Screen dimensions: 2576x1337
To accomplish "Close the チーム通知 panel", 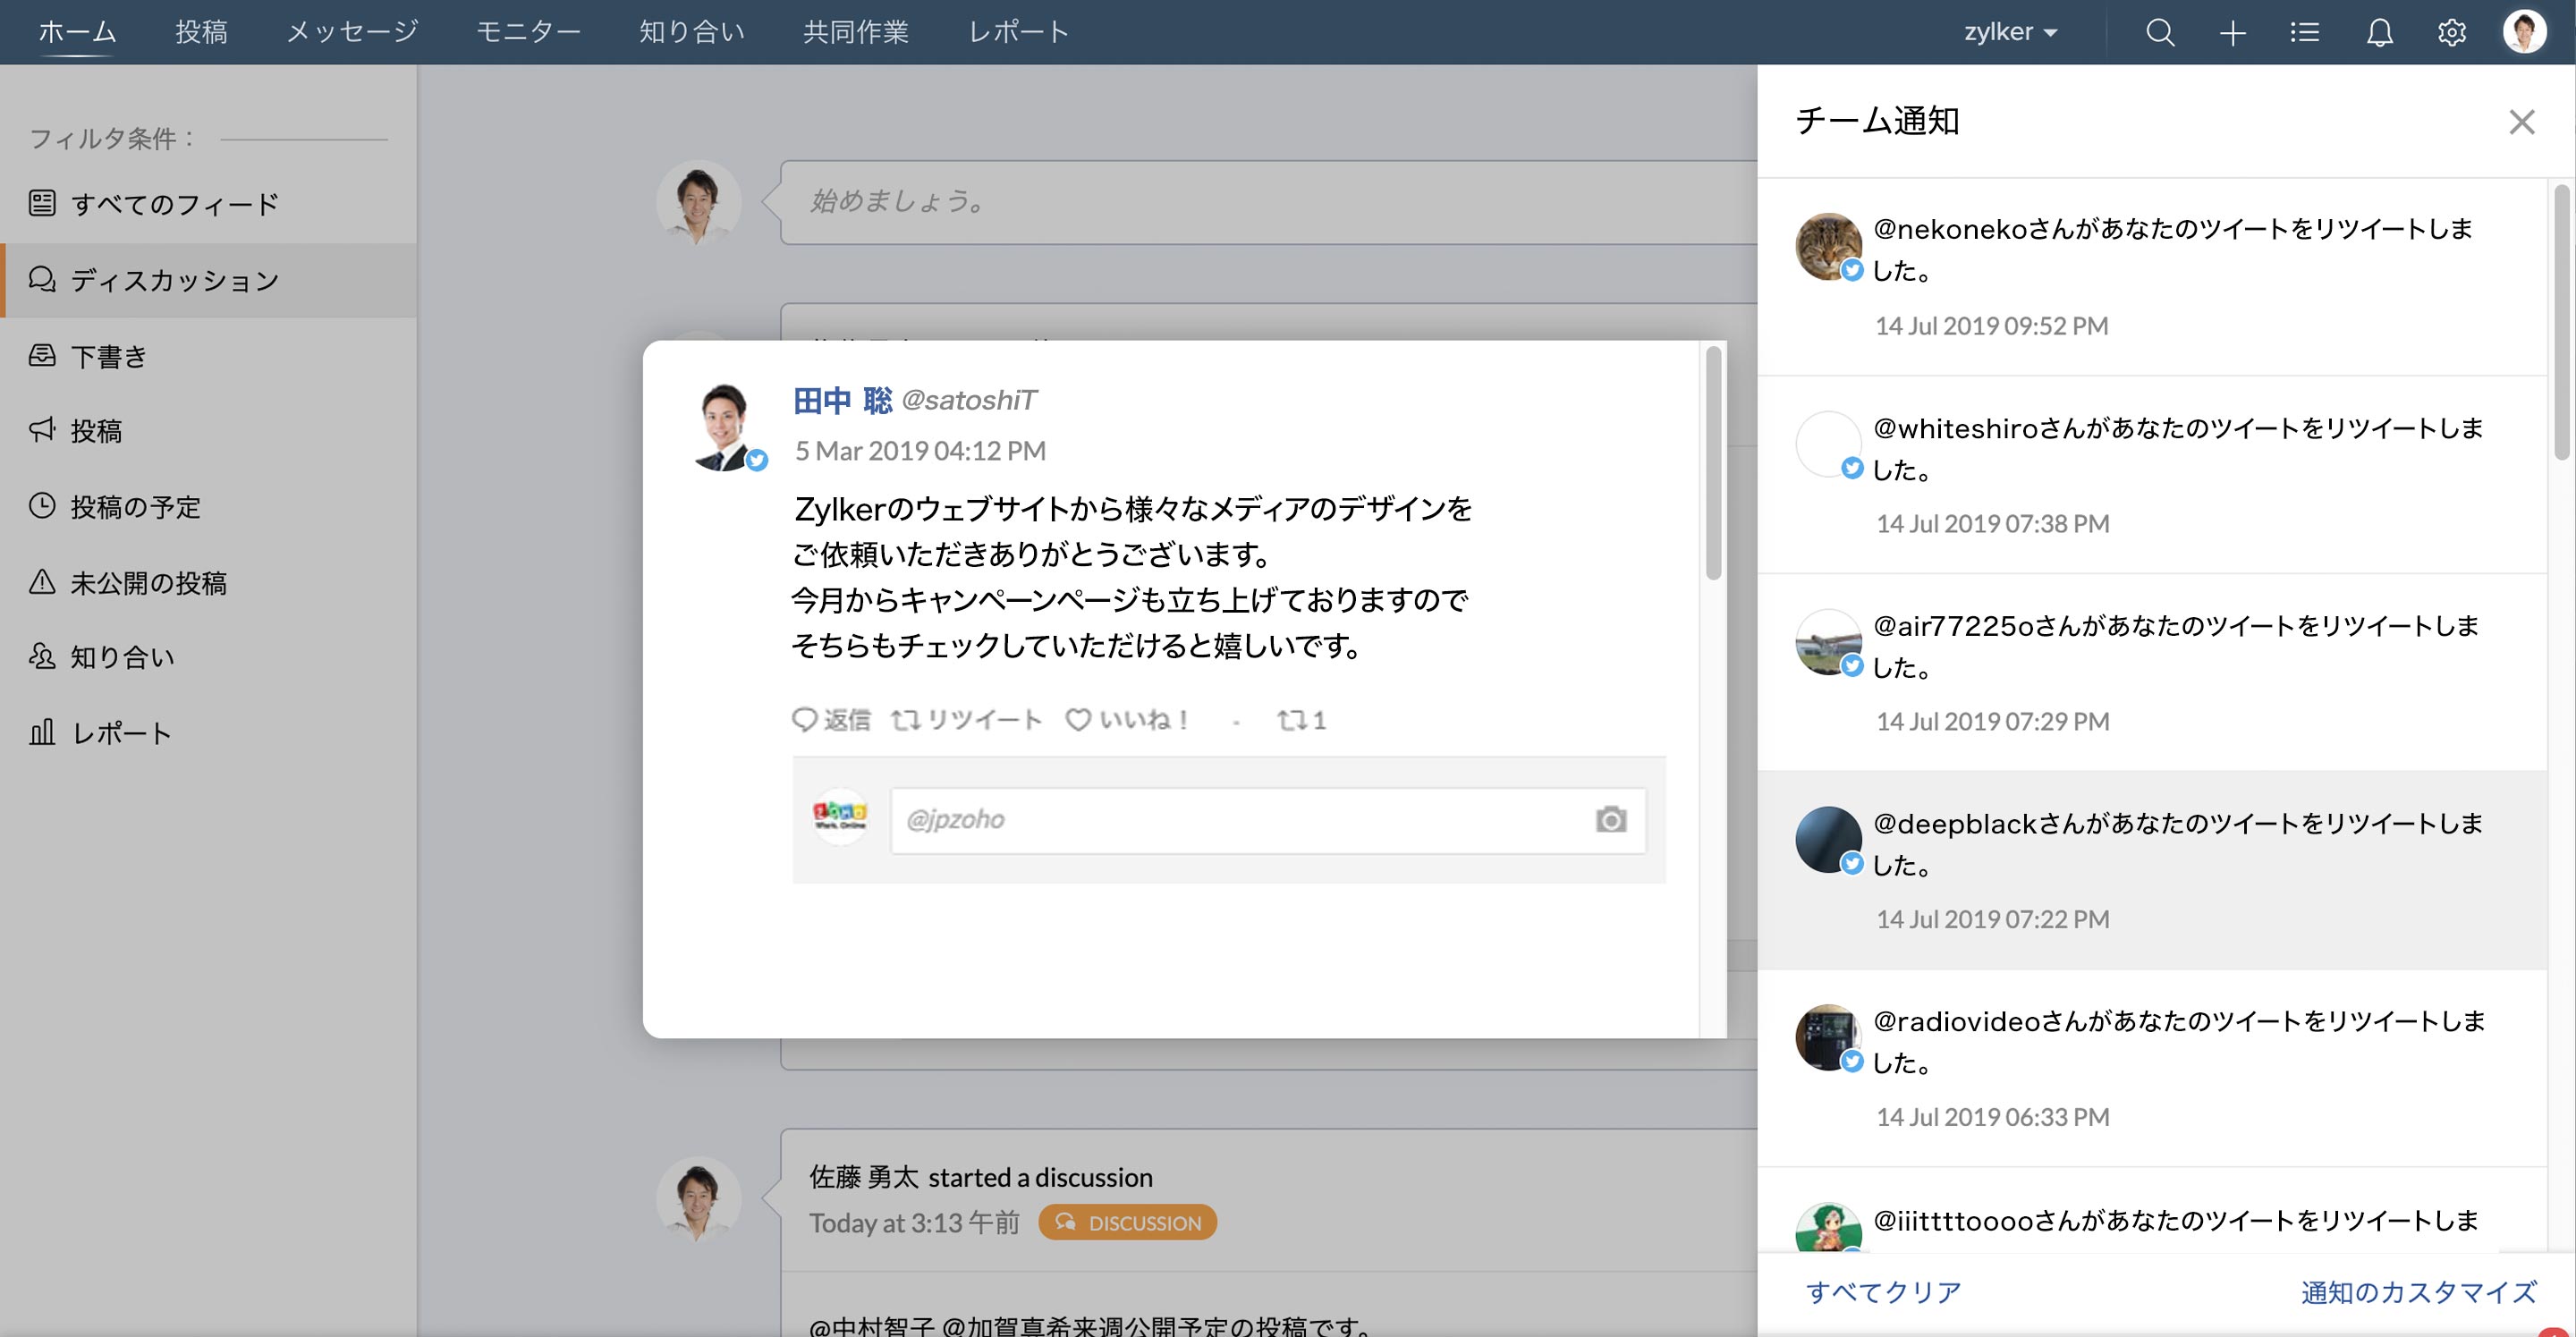I will pos(2522,122).
